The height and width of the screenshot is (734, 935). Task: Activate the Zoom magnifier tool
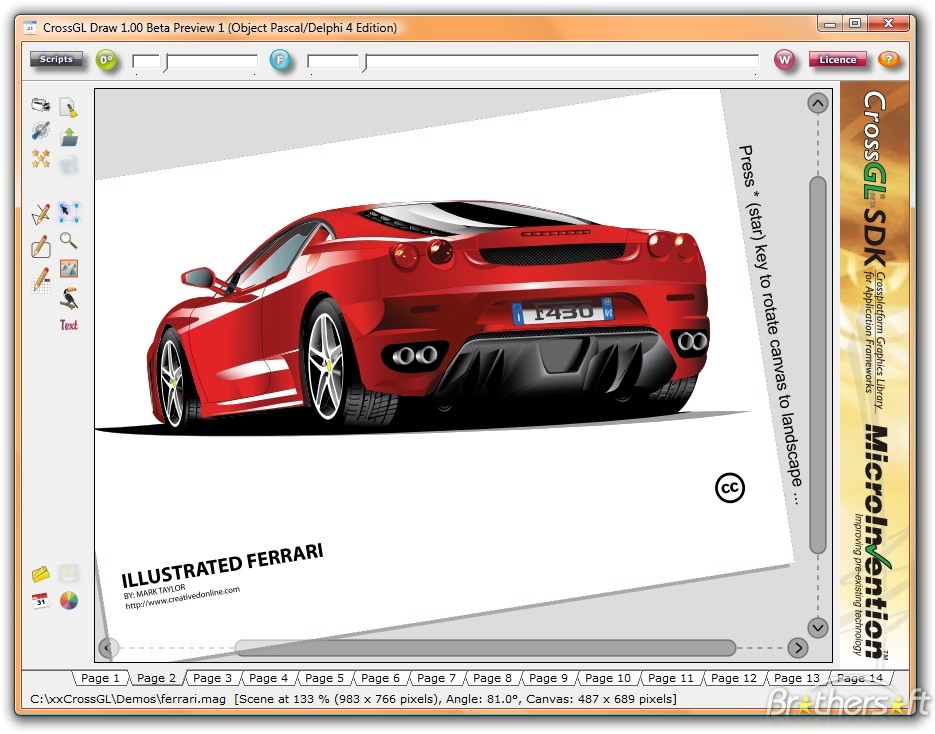coord(68,241)
